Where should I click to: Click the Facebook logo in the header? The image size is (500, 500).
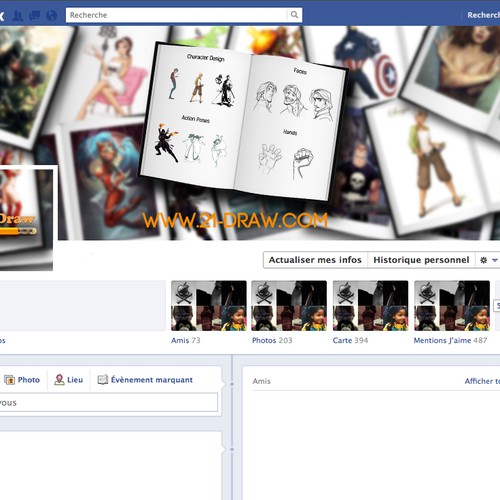(2, 16)
